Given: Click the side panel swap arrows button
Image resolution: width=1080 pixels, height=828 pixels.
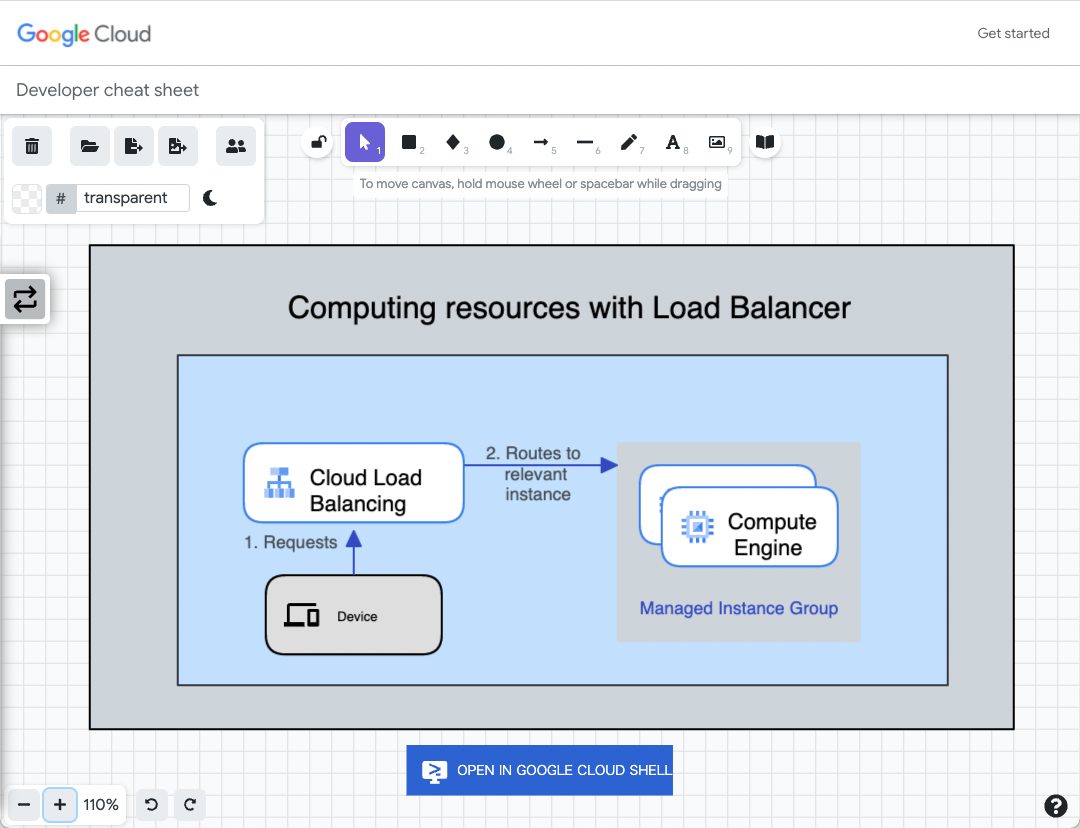Looking at the screenshot, I should [x=25, y=299].
